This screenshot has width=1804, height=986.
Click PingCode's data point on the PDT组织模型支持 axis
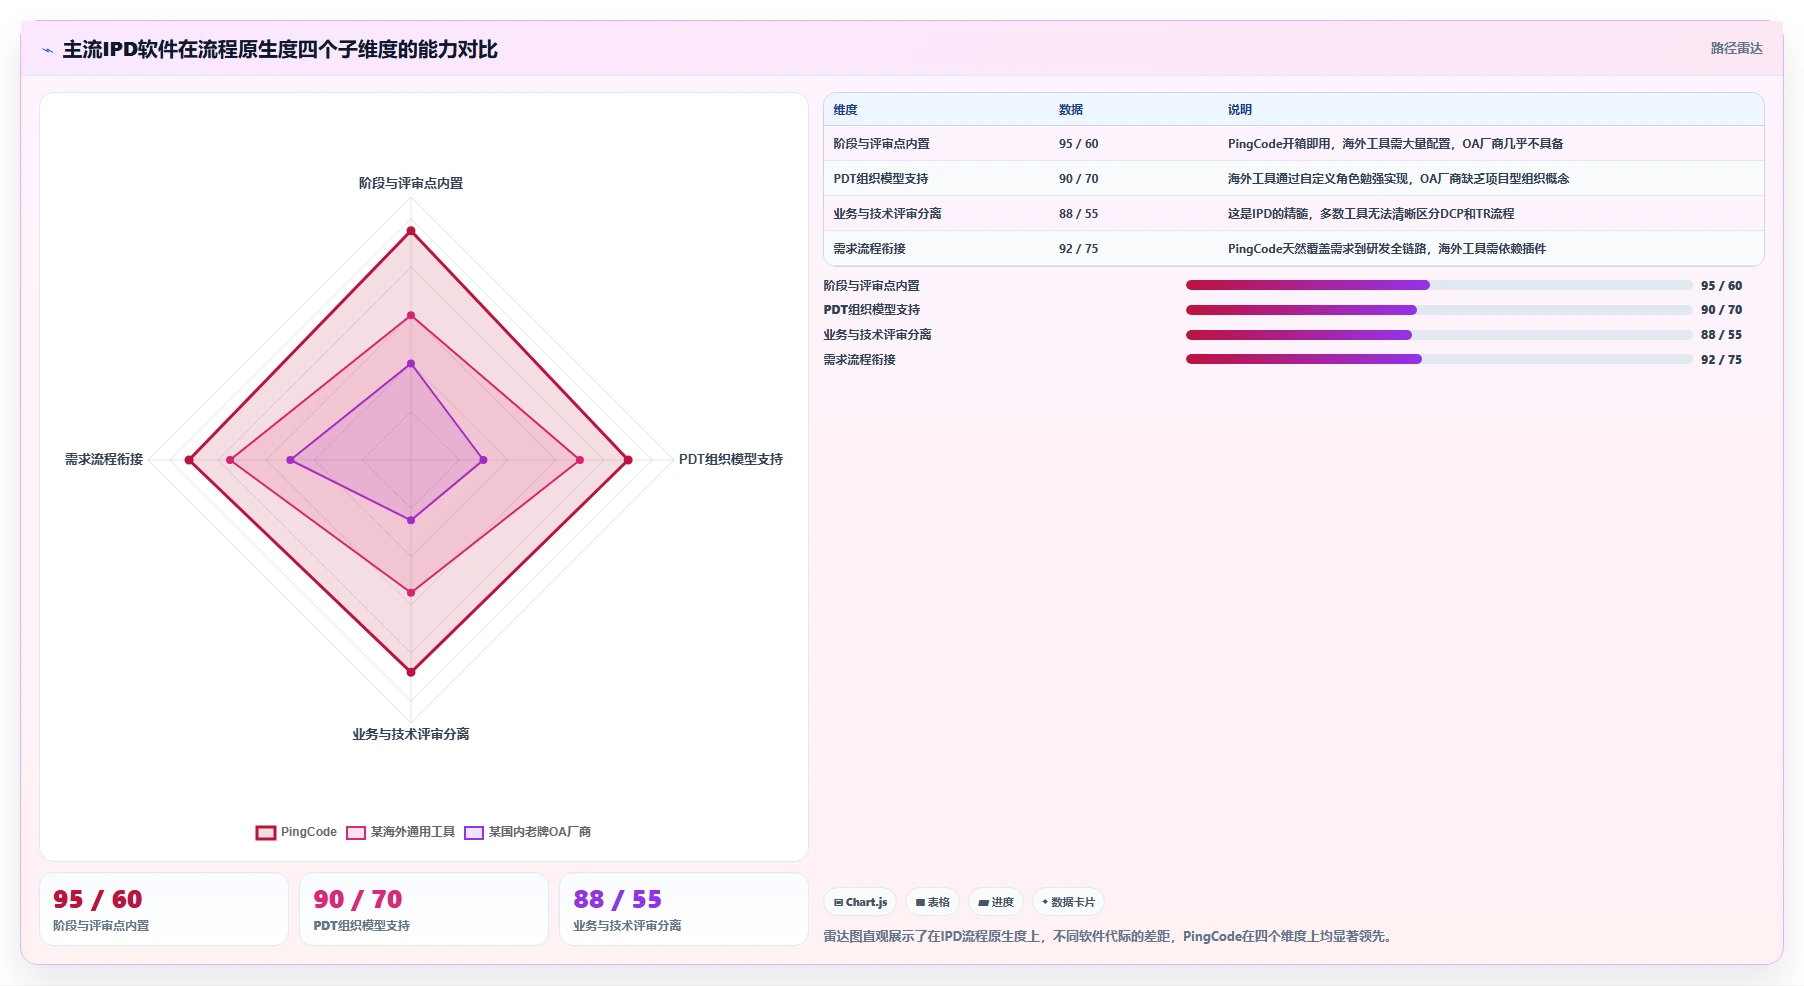[x=628, y=460]
